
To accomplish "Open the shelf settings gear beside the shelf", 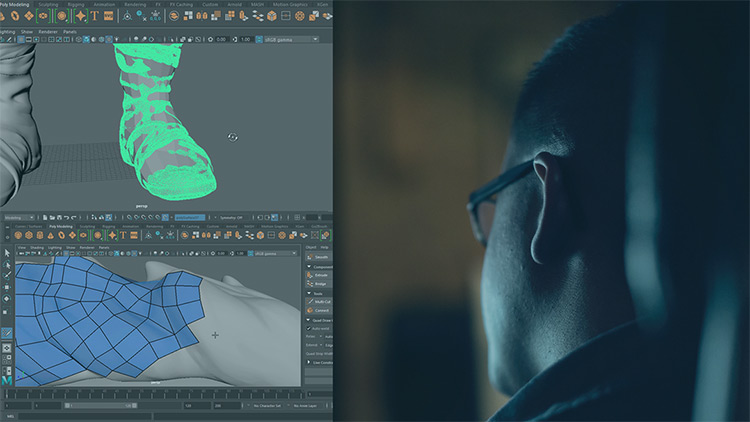I will click(7, 236).
